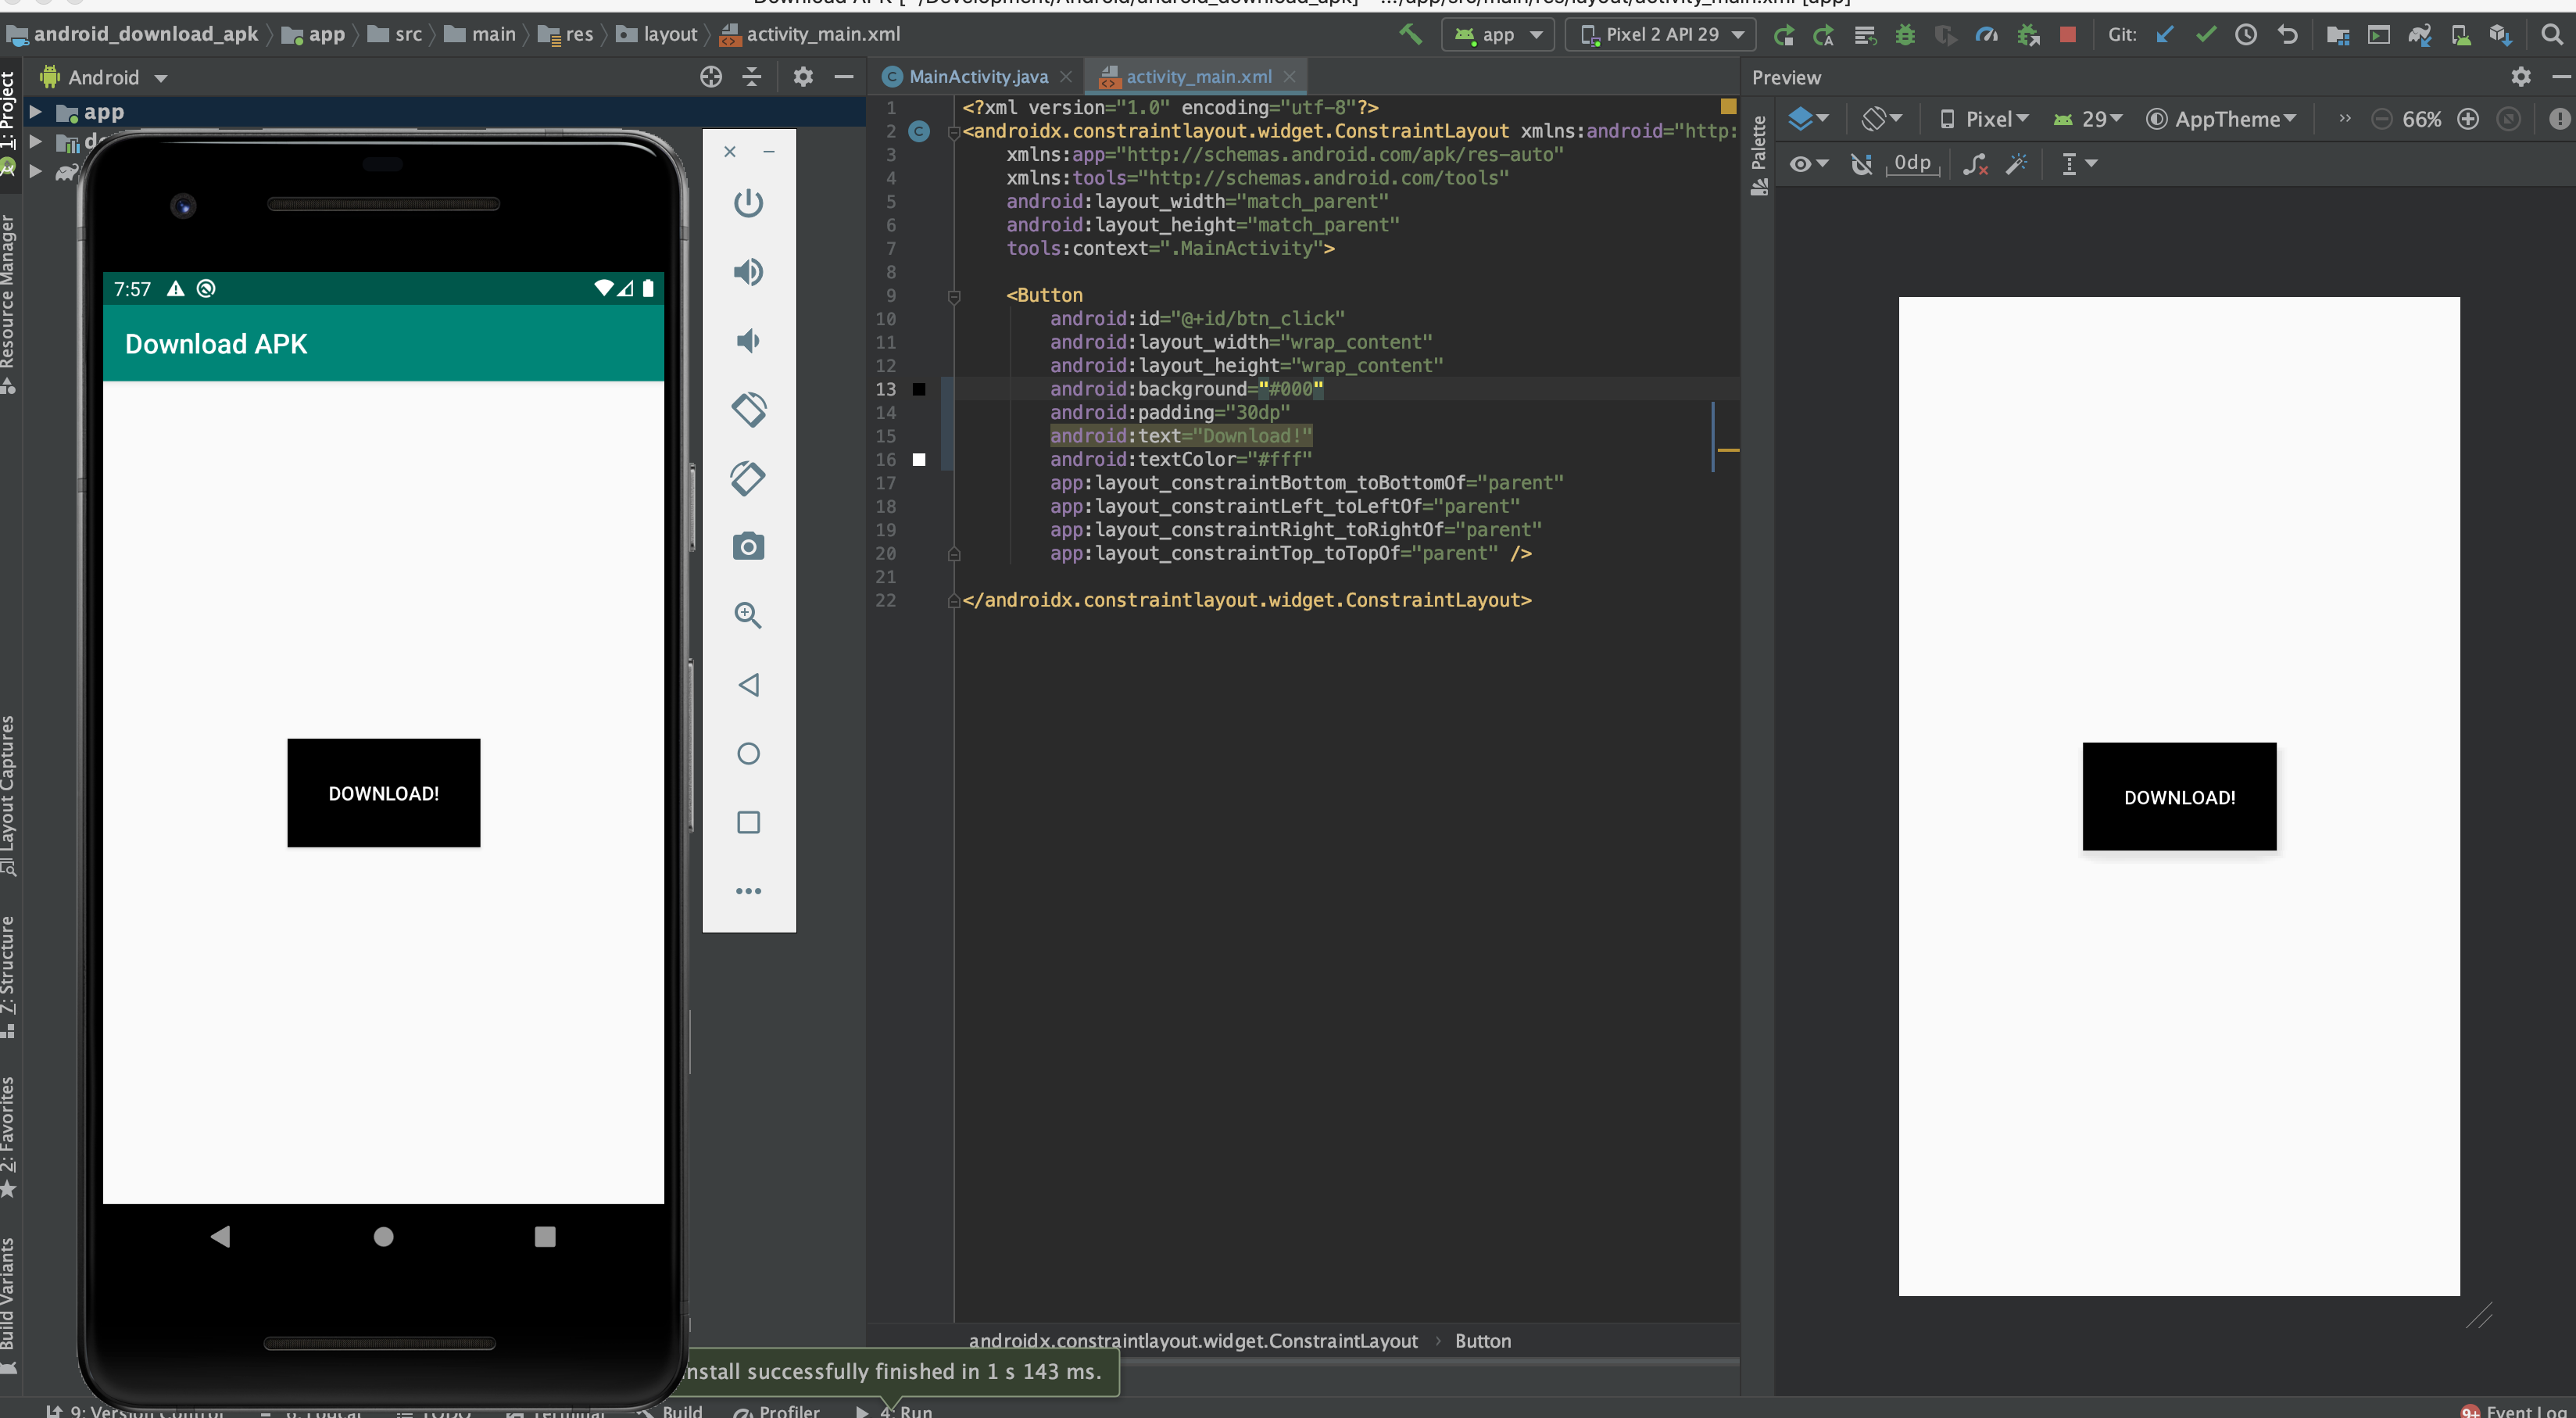Toggle the Build Variants tool window
2576x1418 pixels.
click(9, 1306)
